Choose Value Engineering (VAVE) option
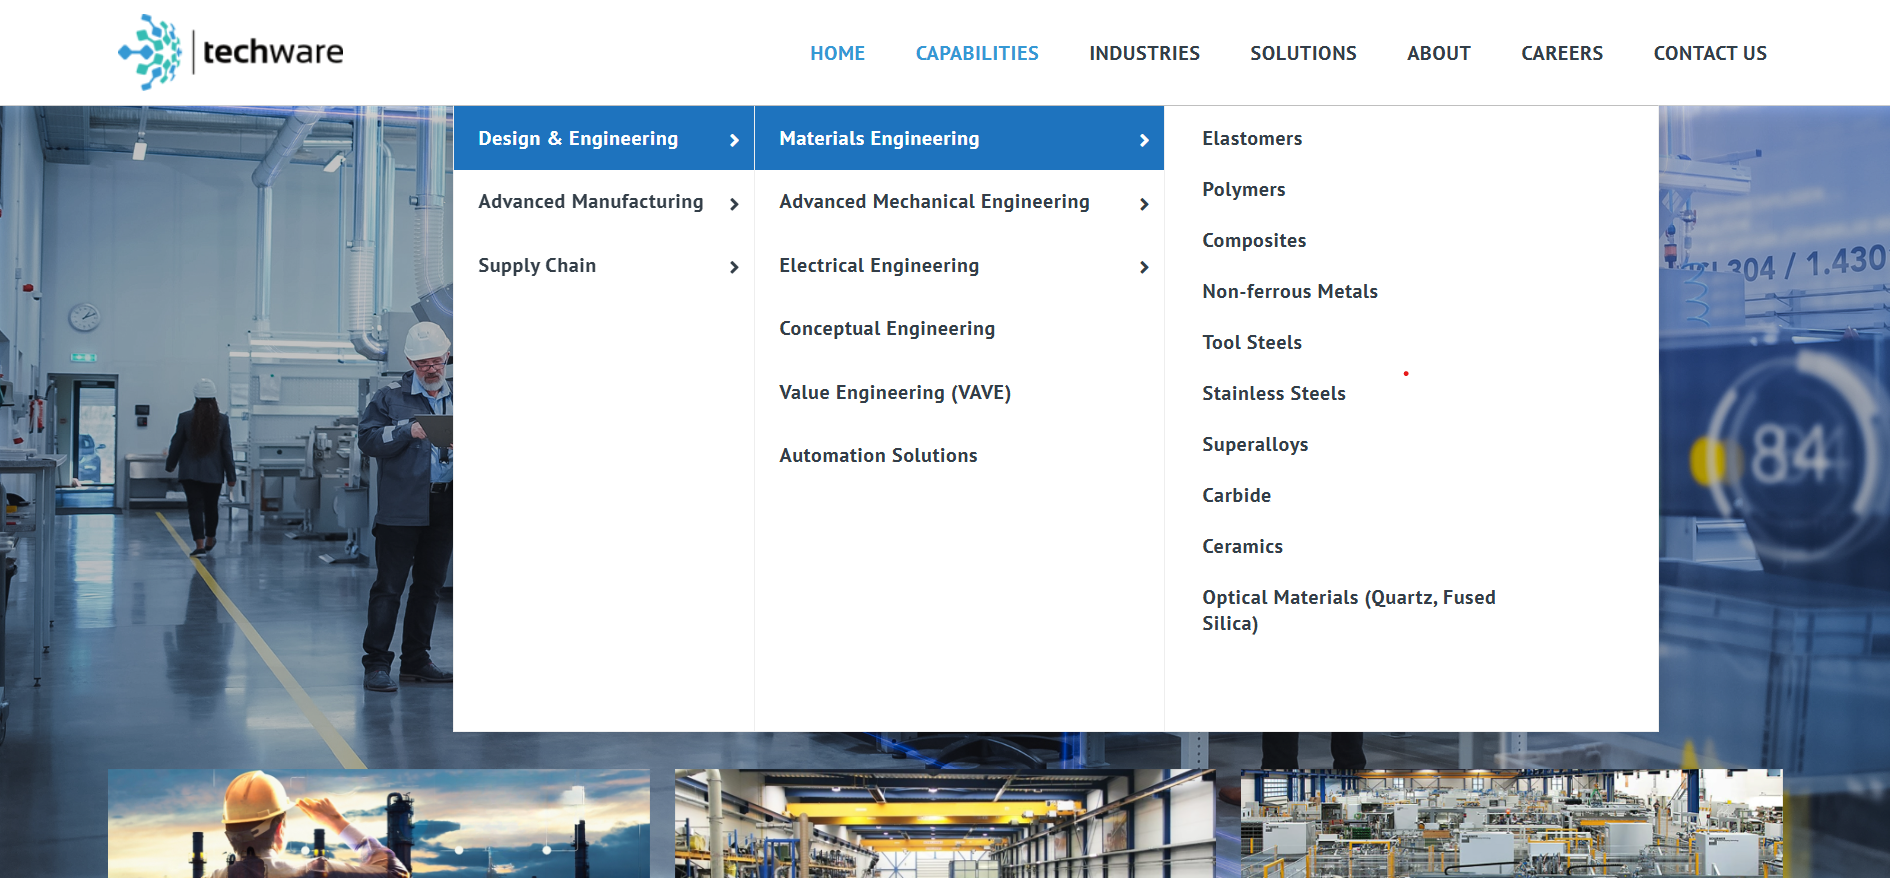The width and height of the screenshot is (1890, 878). click(894, 392)
